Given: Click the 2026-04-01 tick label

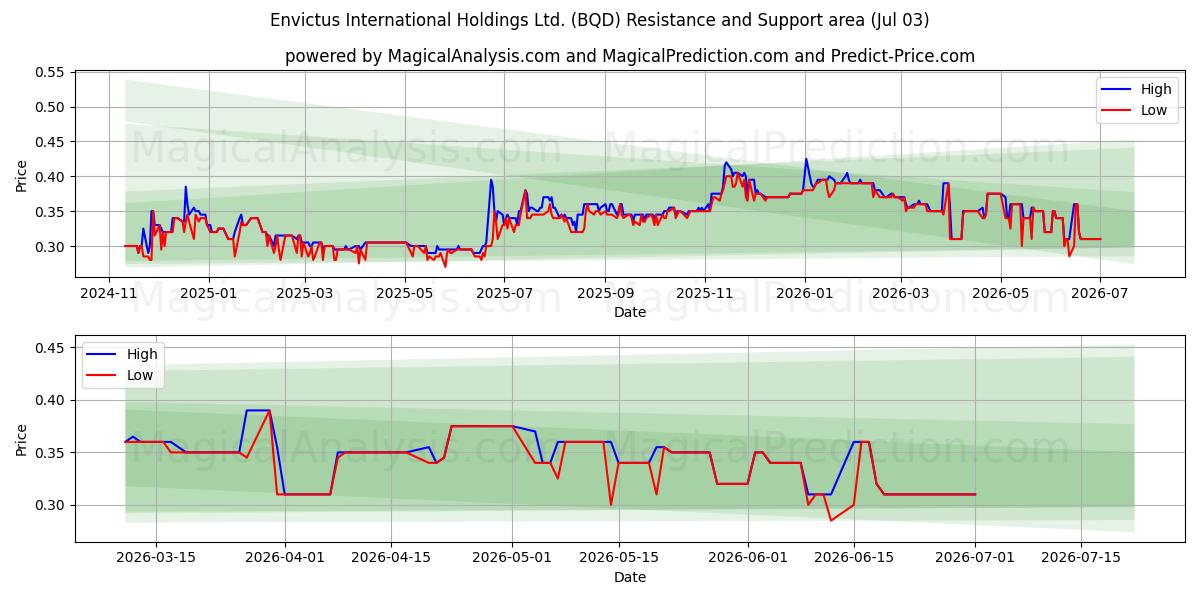Looking at the screenshot, I should pos(285,558).
